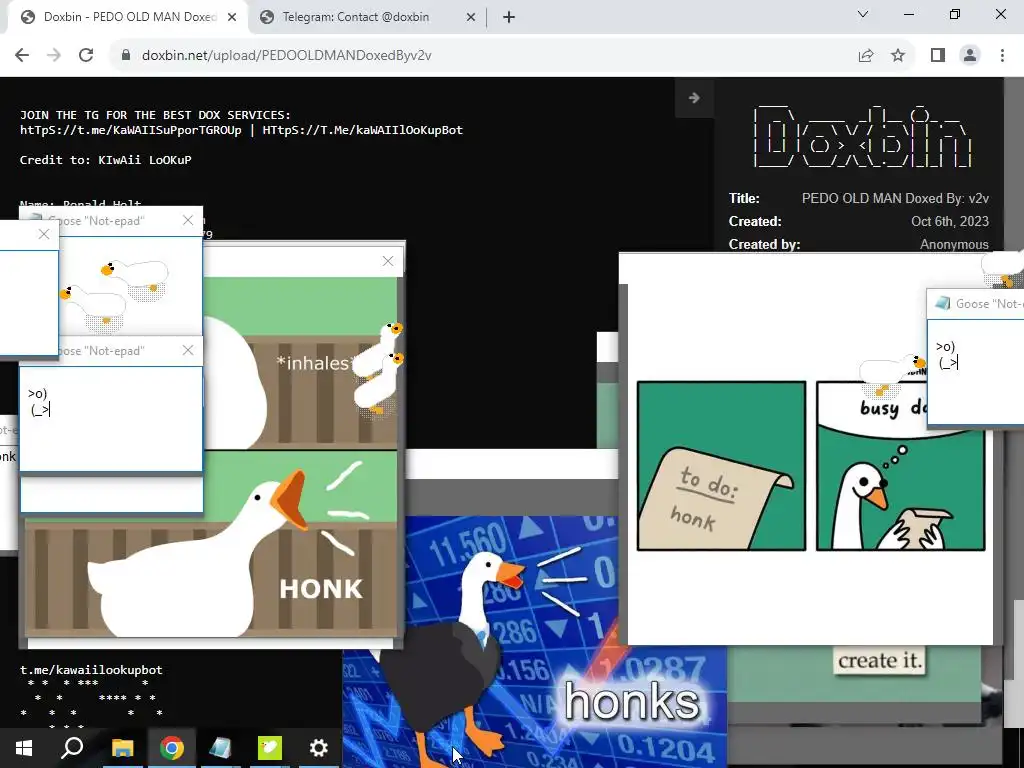The image size is (1024, 768).
Task: Bookmark this page with the star icon
Action: pos(898,56)
